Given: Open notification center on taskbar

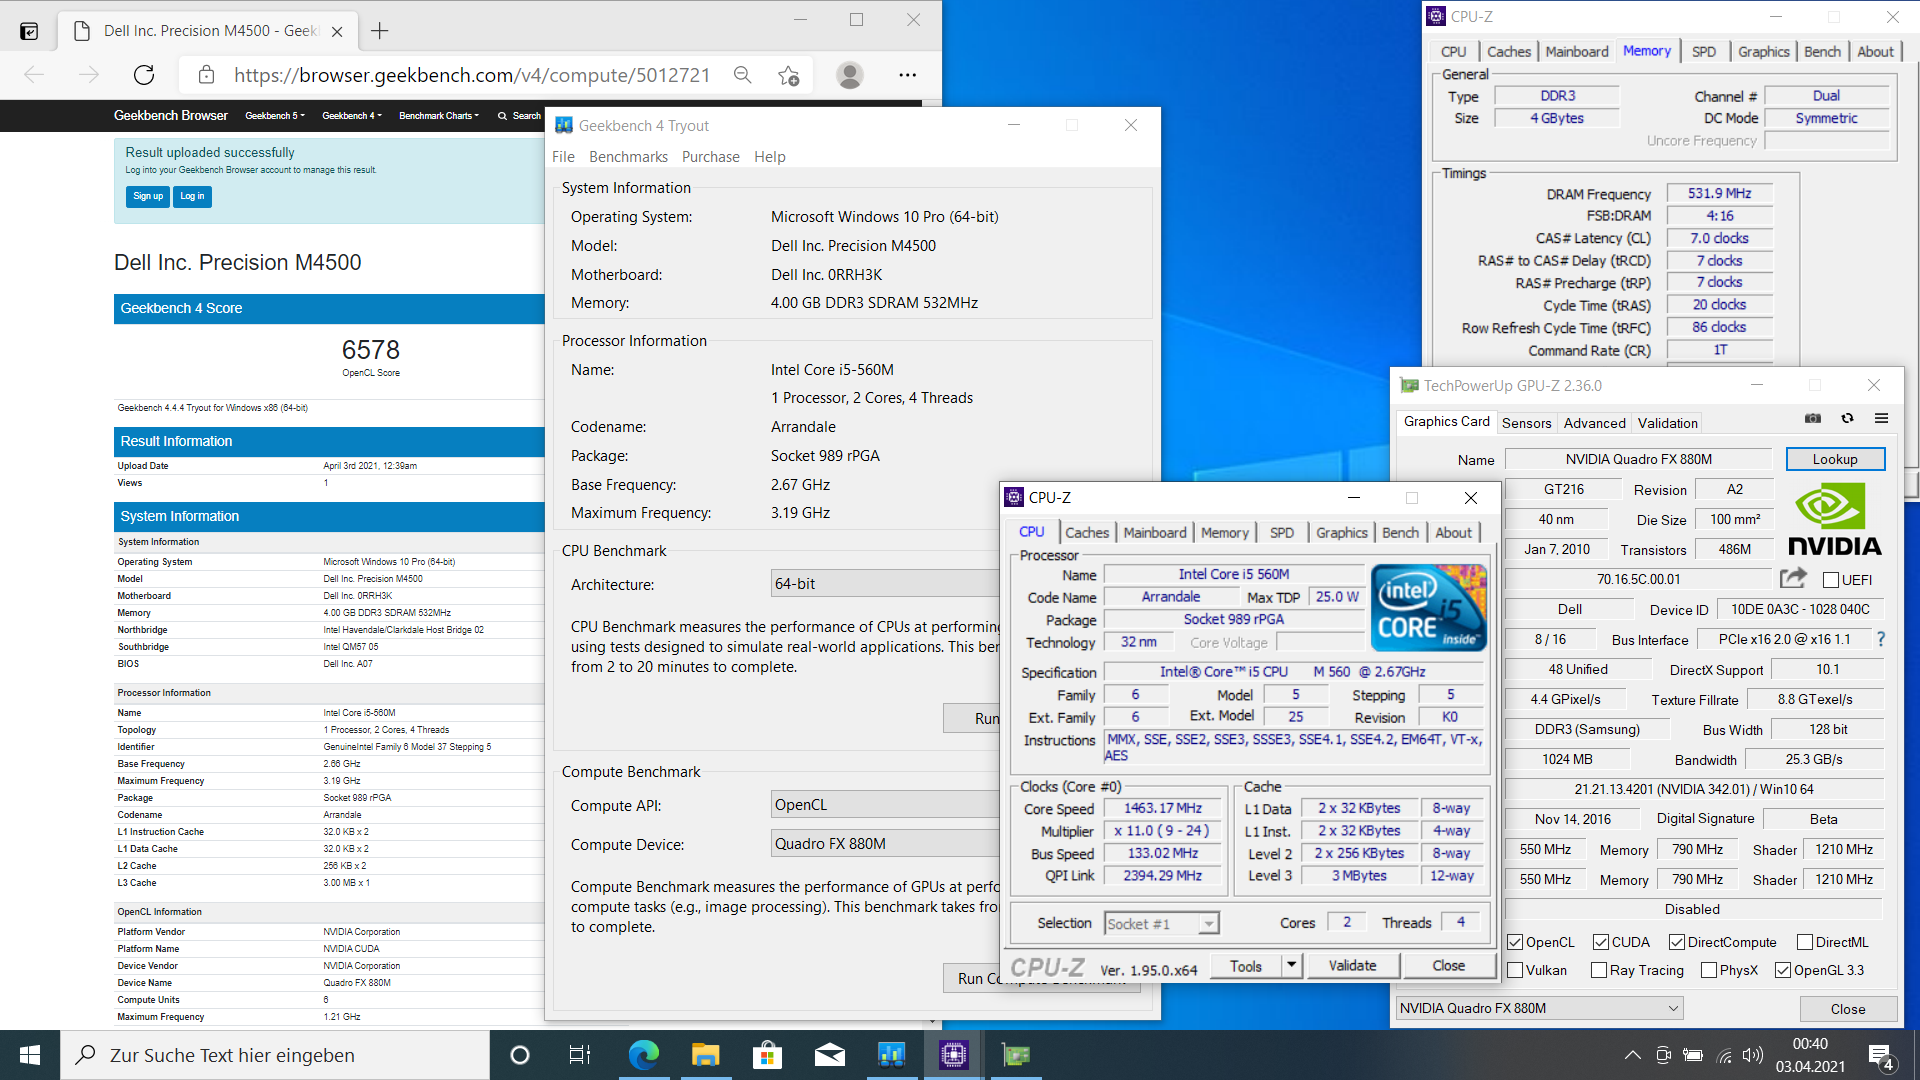Looking at the screenshot, I should (x=1881, y=1057).
